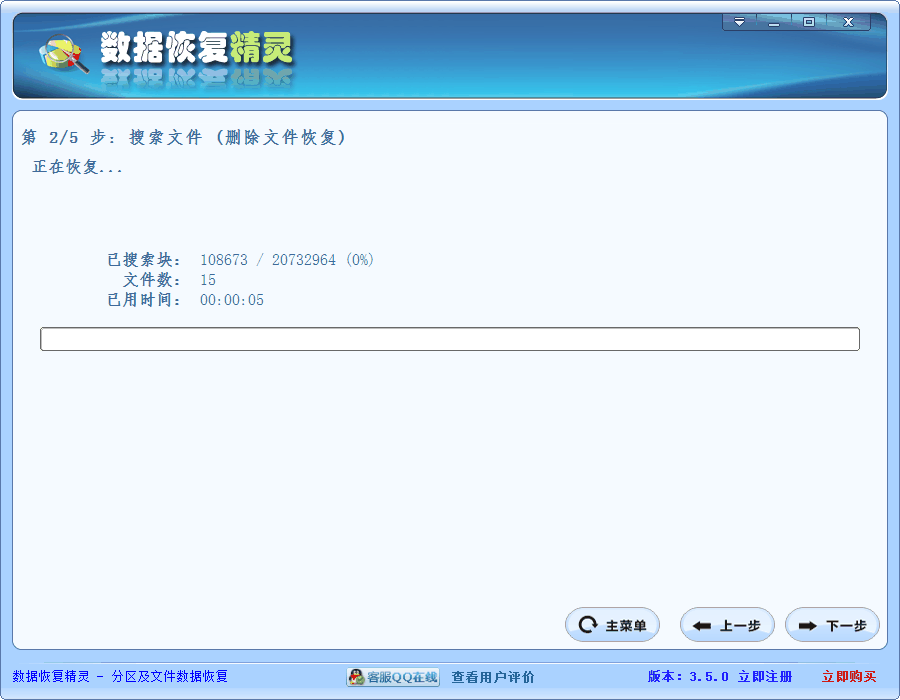Click the red 立即购买 link
This screenshot has height=700, width=900.
pos(849,677)
